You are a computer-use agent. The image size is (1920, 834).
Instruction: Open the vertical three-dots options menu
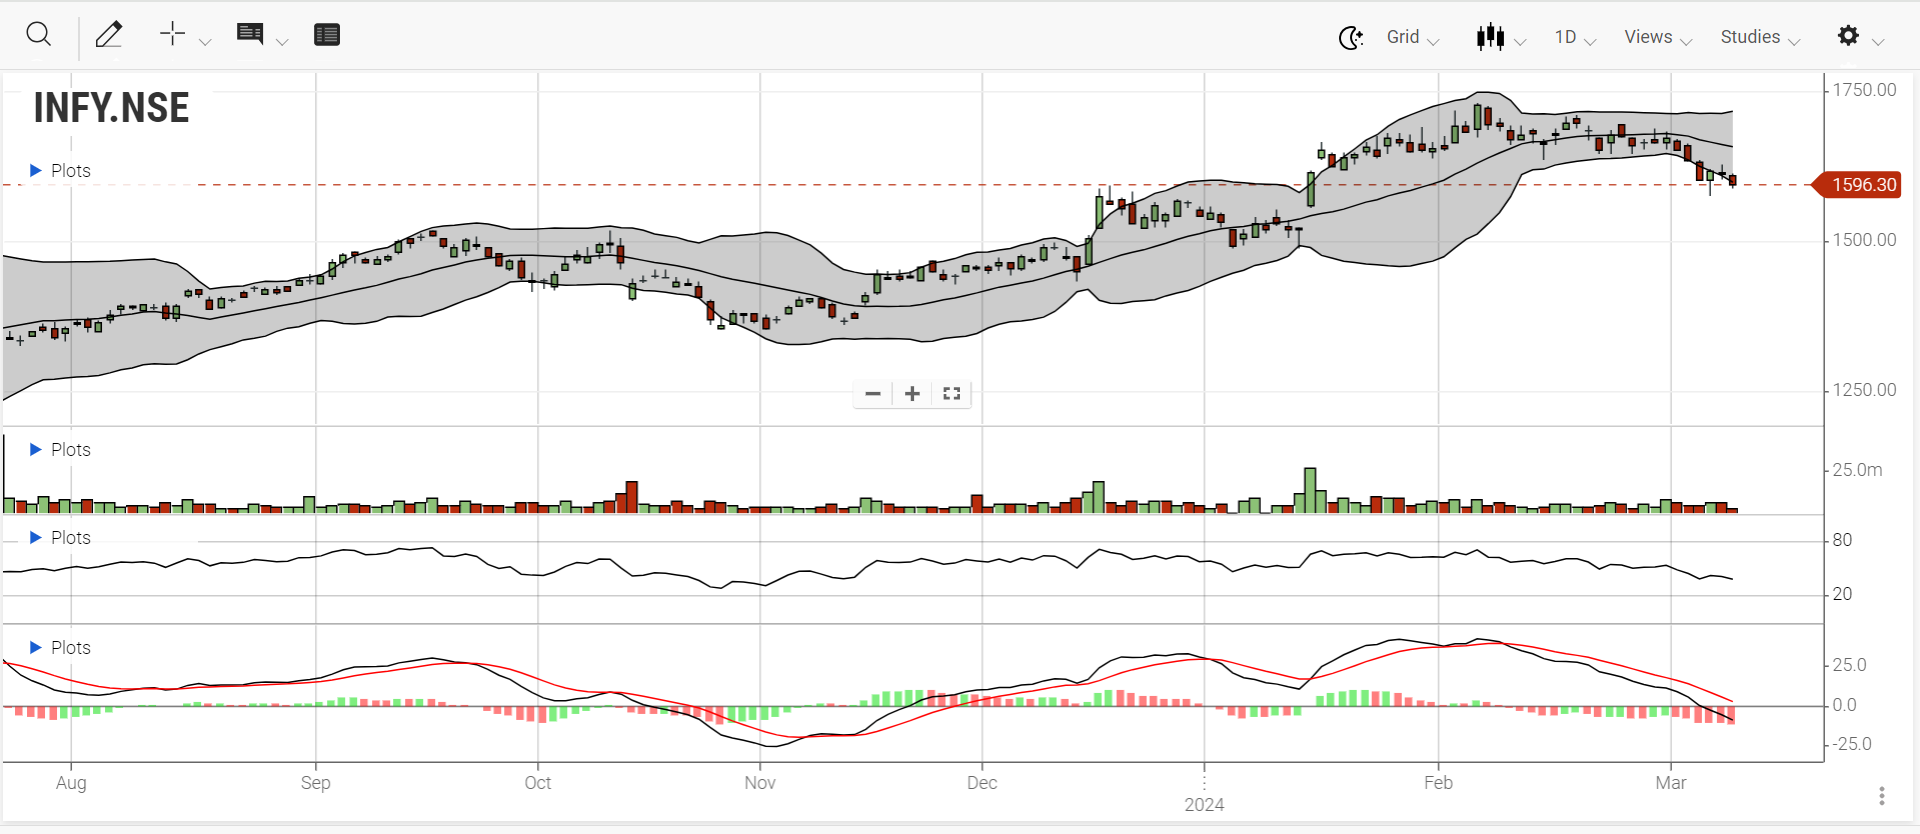point(1882,796)
